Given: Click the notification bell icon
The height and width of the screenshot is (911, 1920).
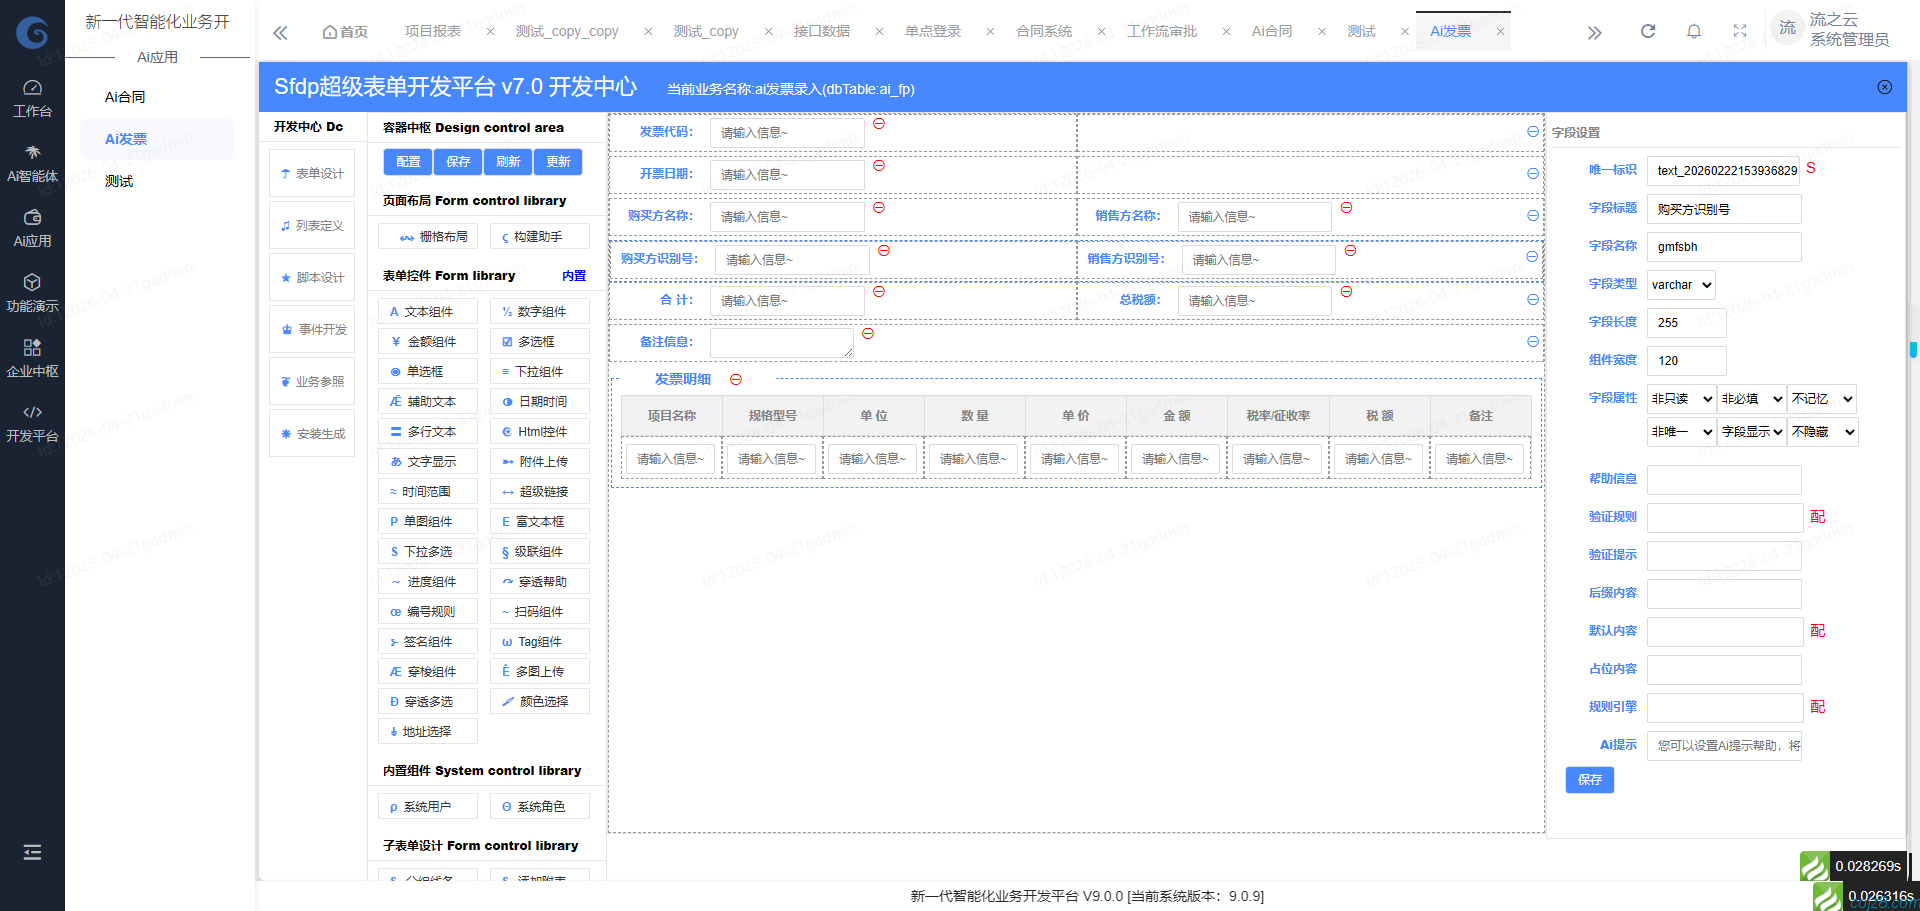Looking at the screenshot, I should [1693, 31].
